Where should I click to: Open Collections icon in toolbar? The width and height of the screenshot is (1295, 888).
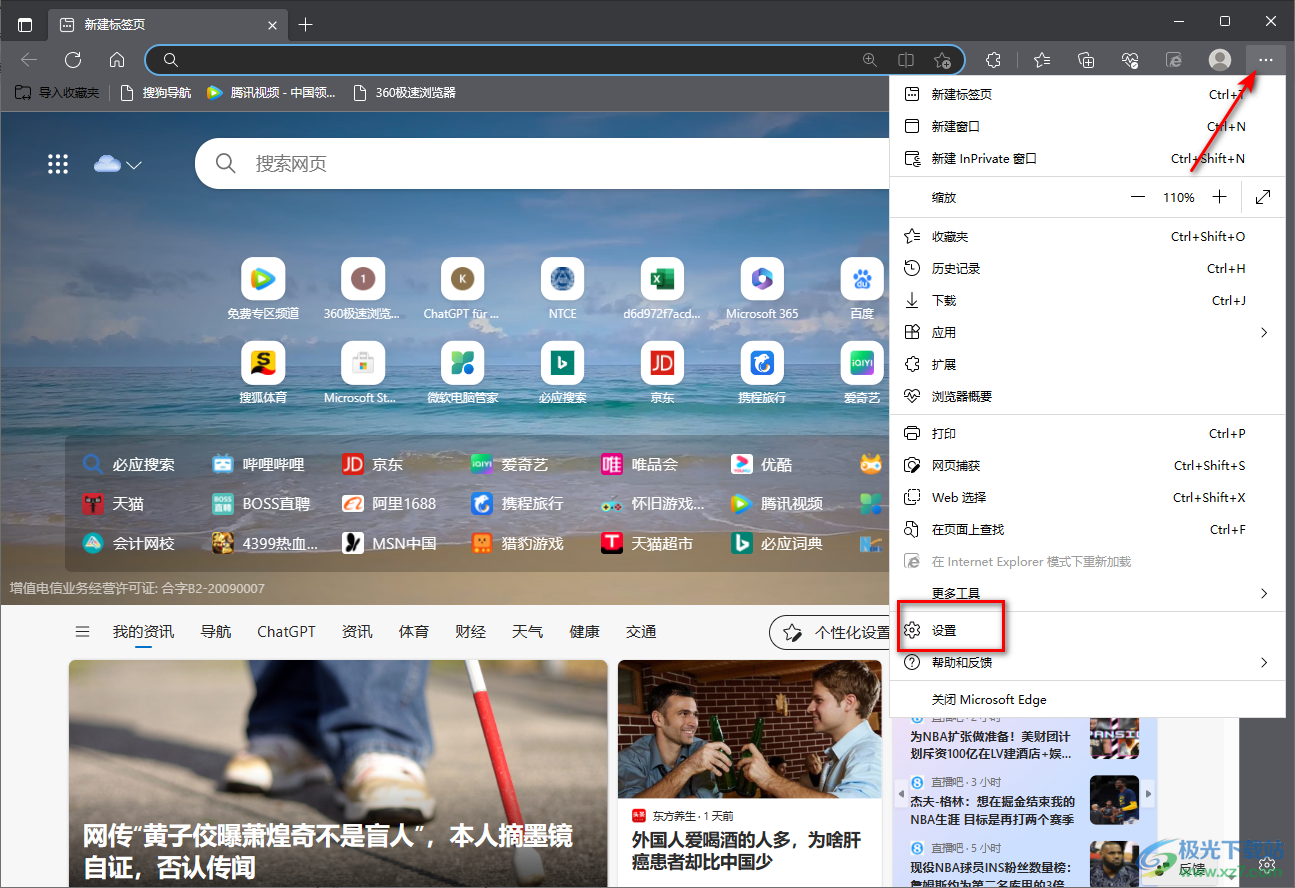(x=1087, y=60)
